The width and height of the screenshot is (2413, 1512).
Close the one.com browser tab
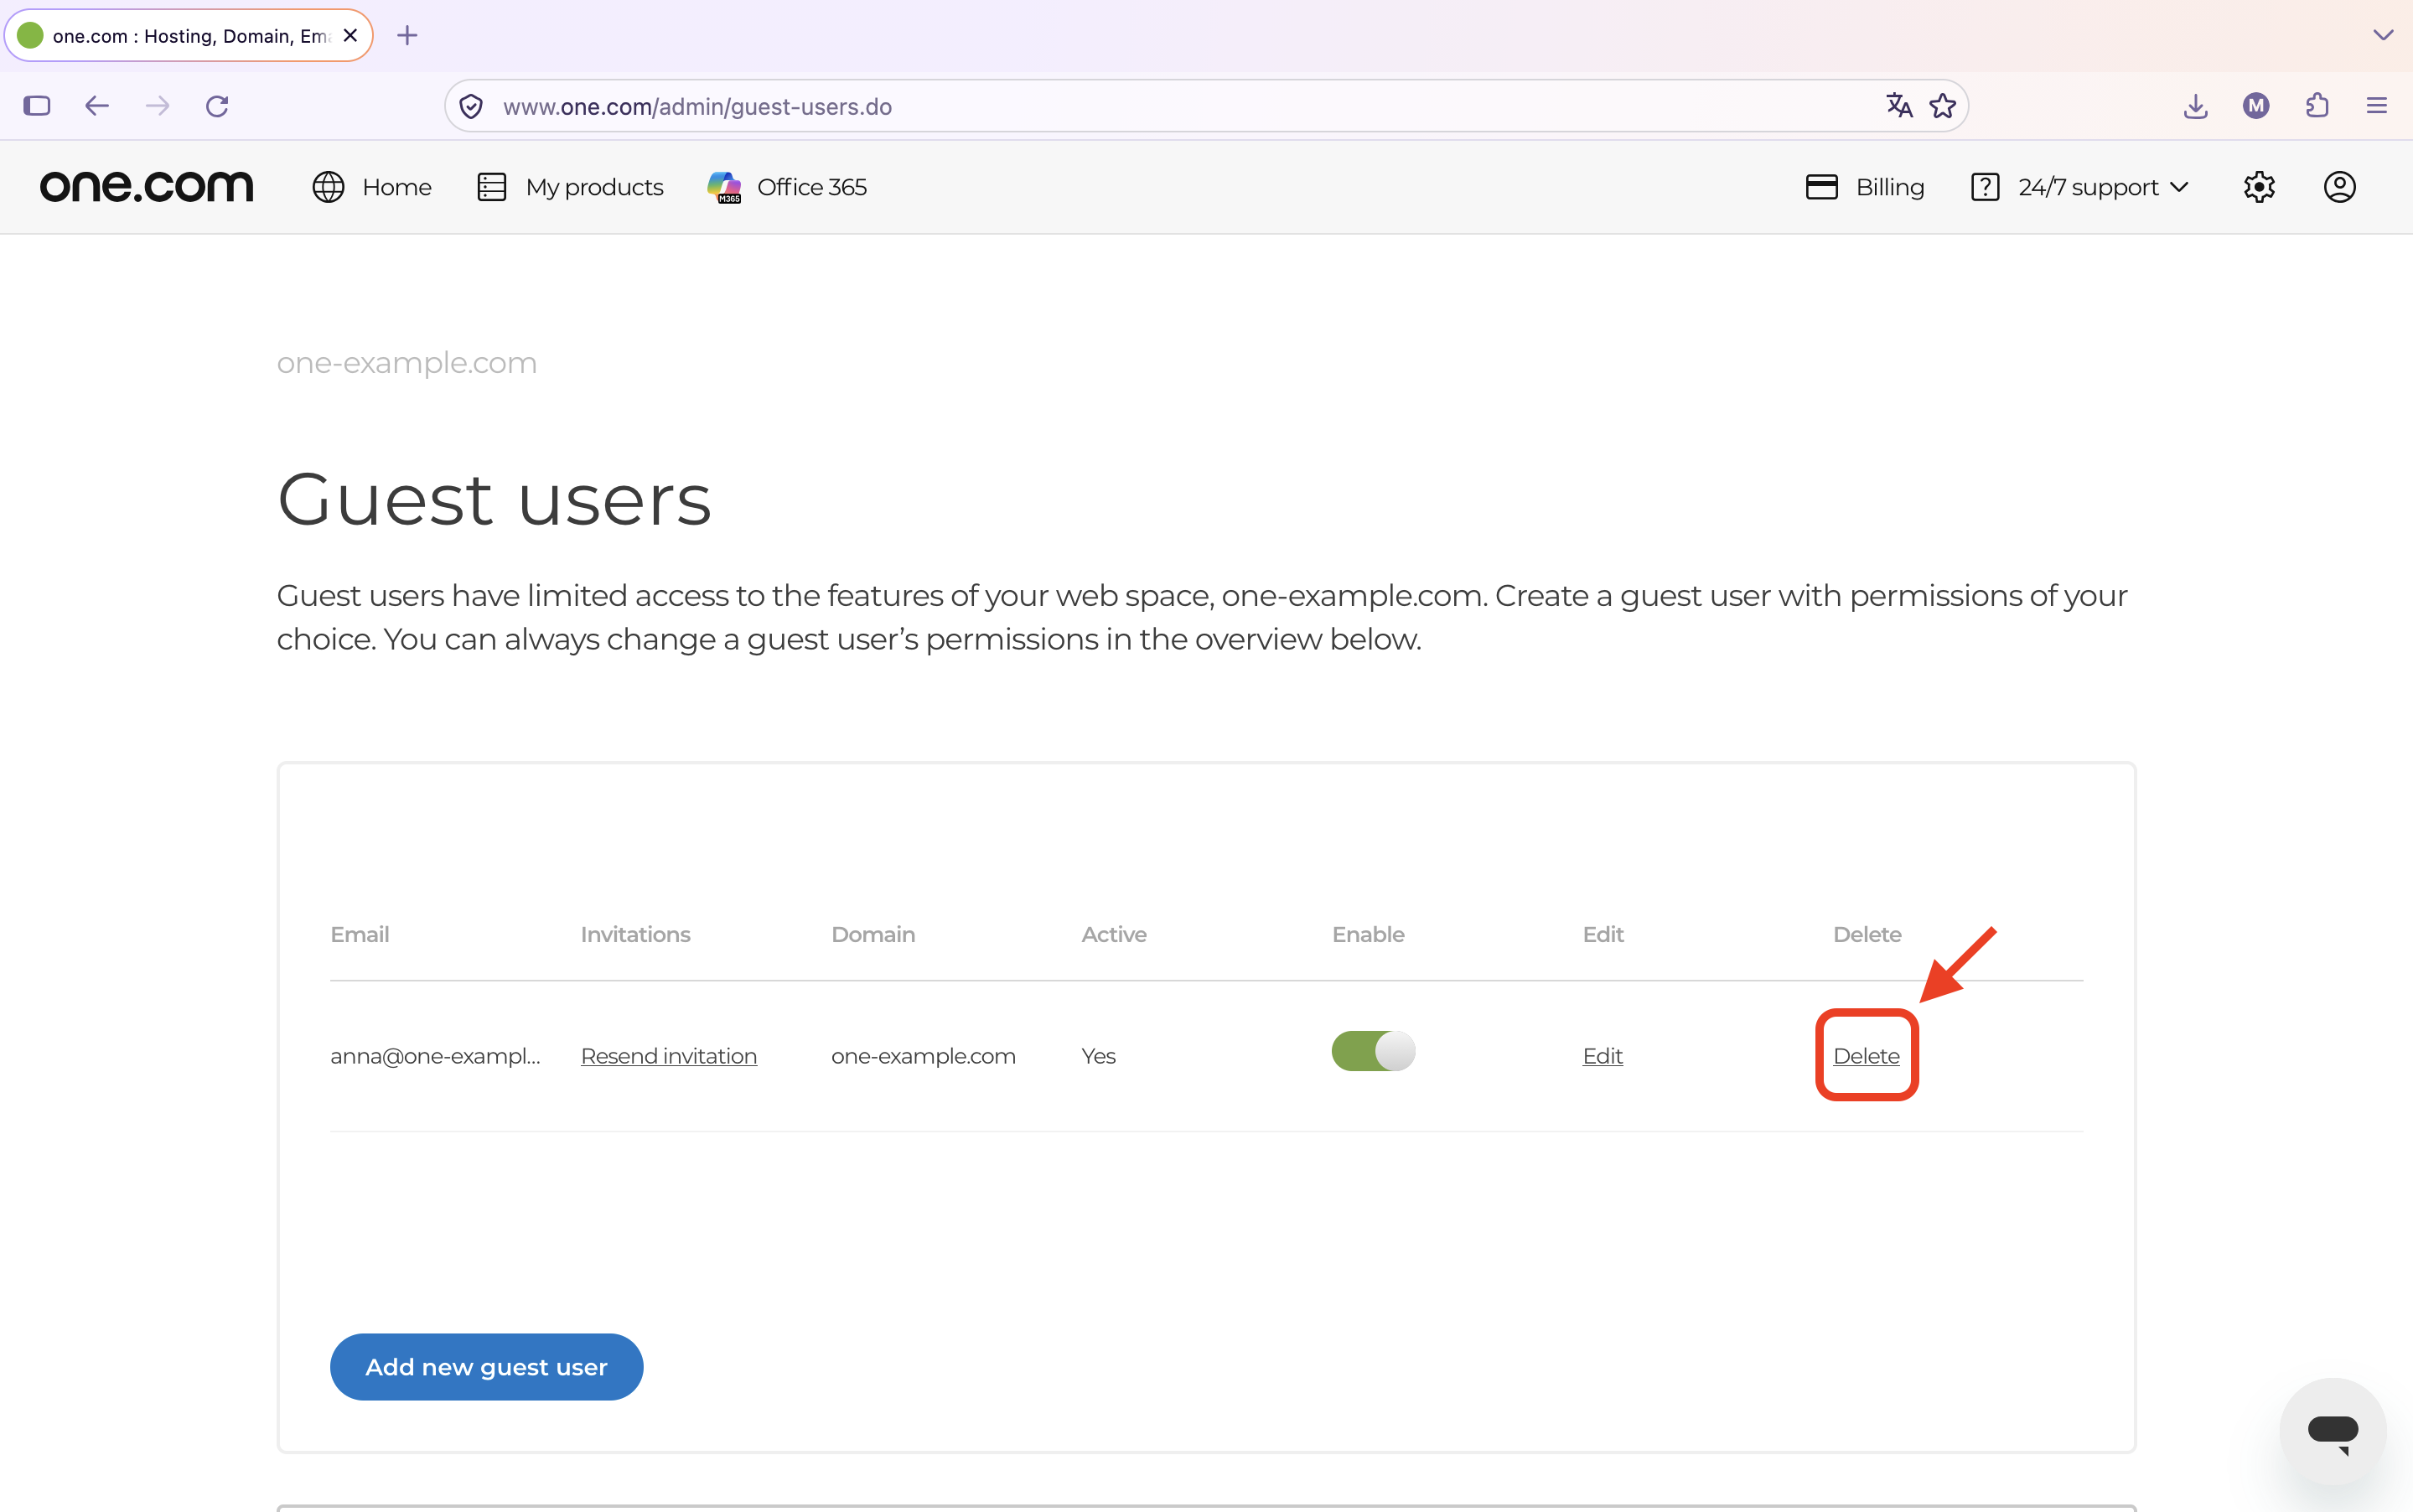coord(350,36)
